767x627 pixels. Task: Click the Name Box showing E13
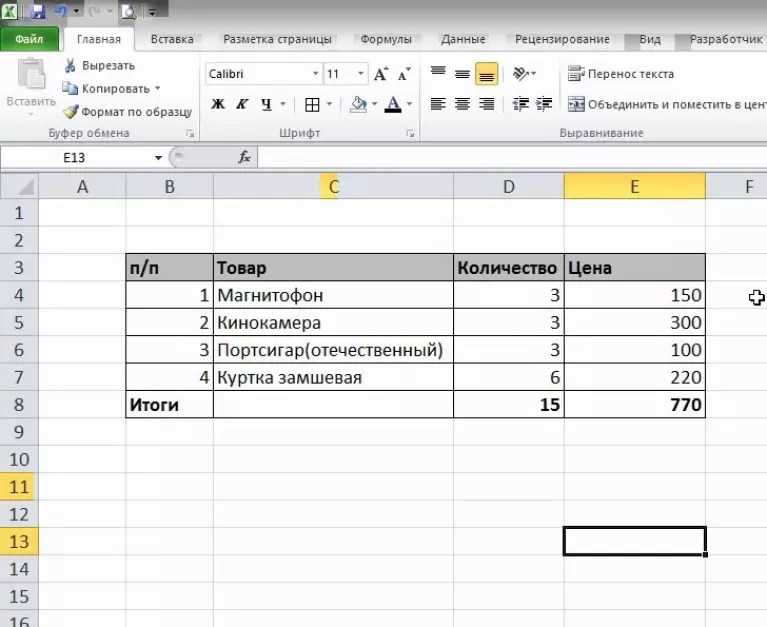[x=74, y=157]
